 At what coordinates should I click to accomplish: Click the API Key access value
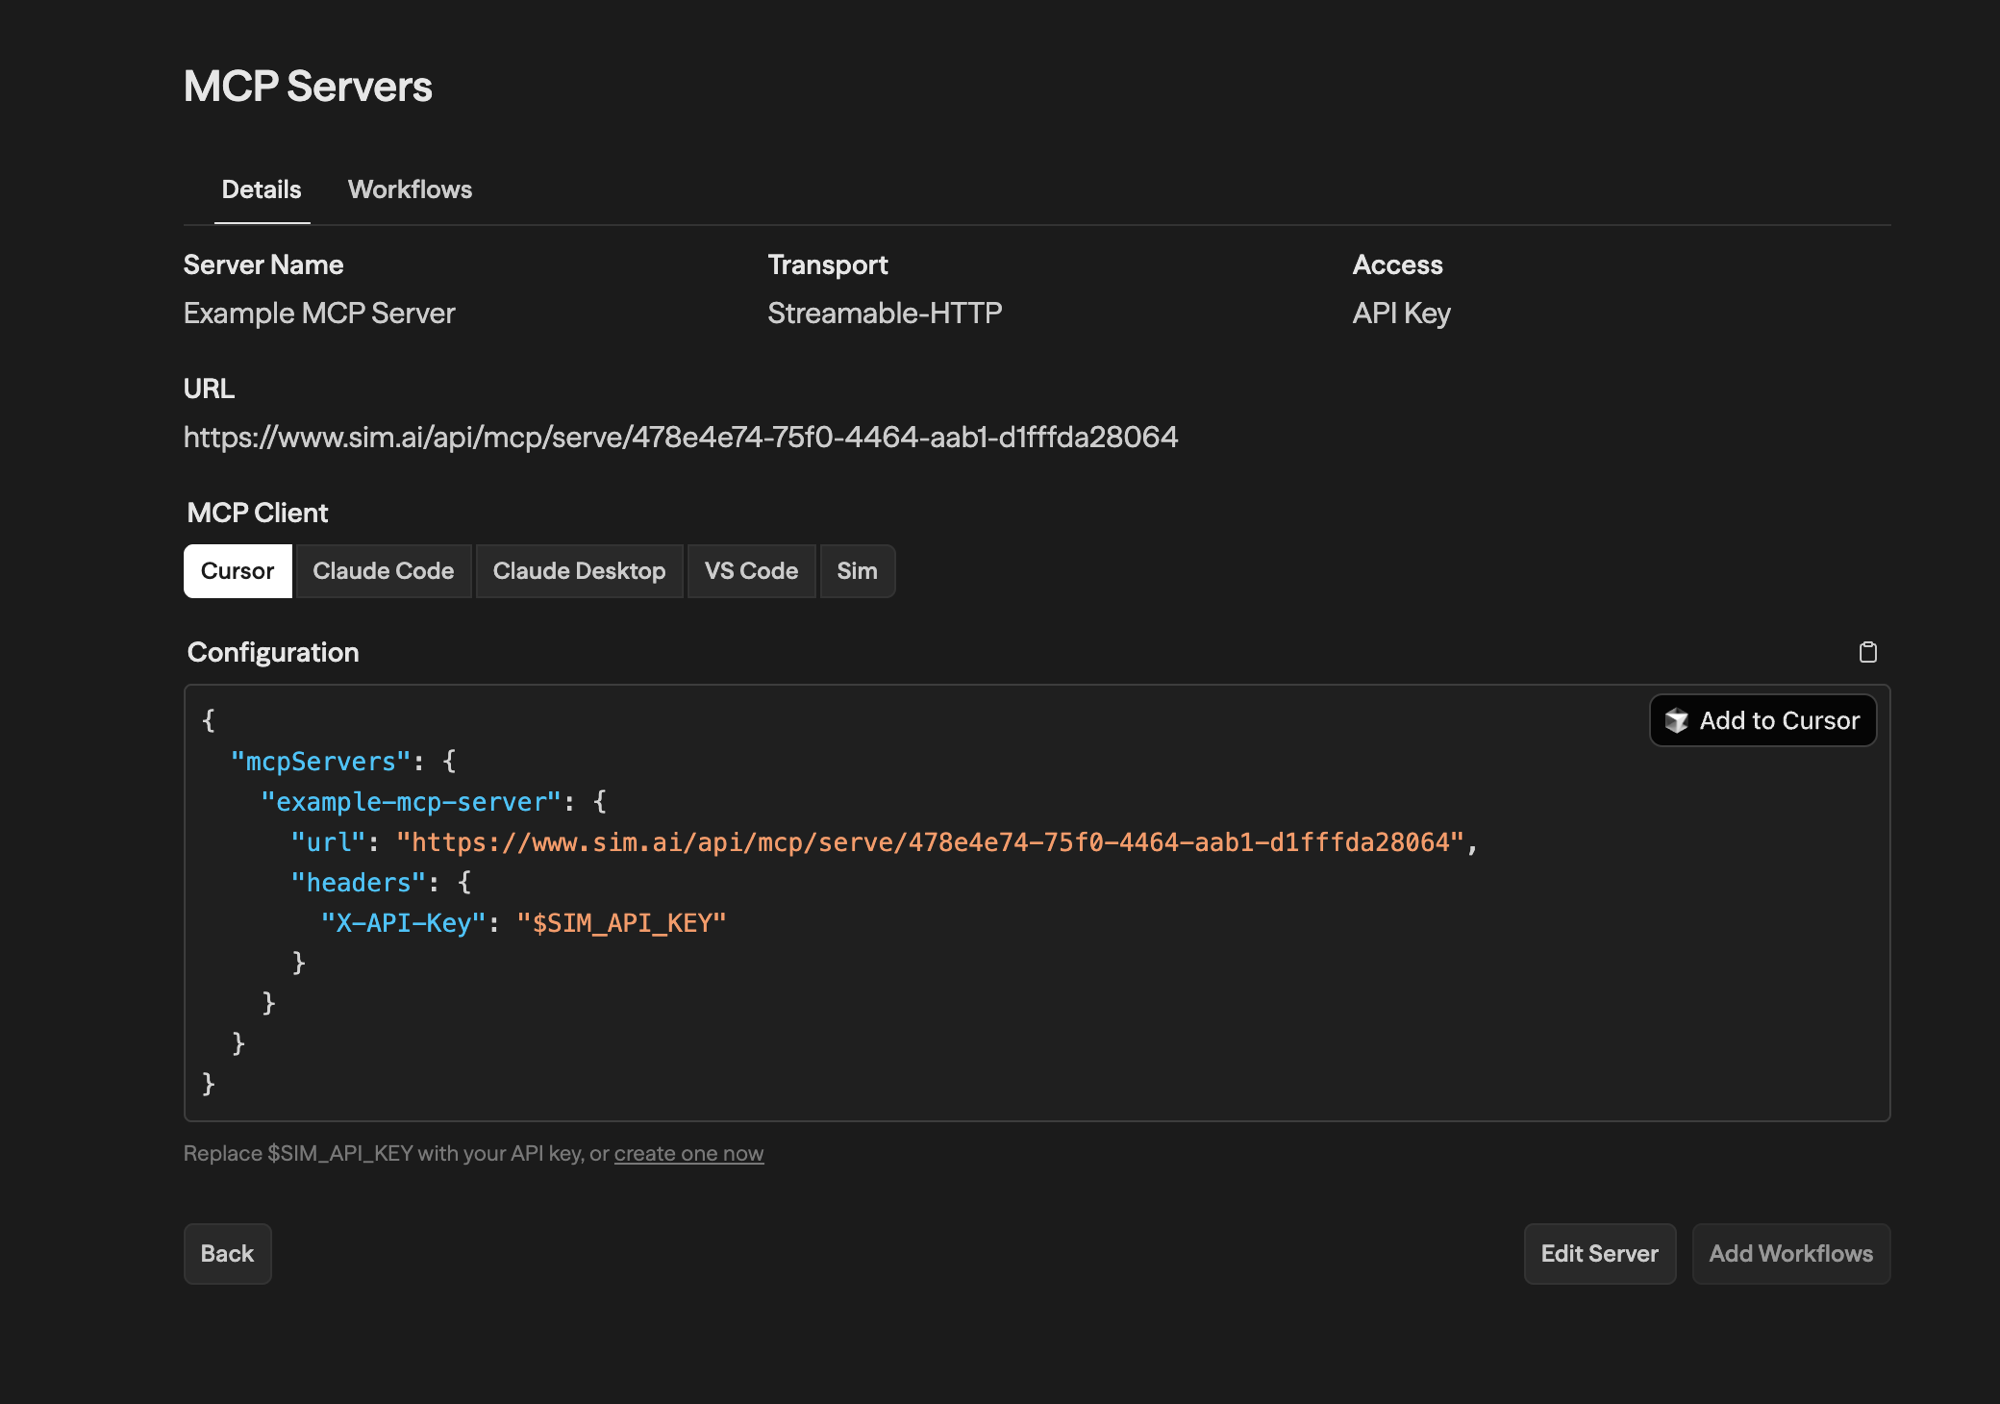1401,313
